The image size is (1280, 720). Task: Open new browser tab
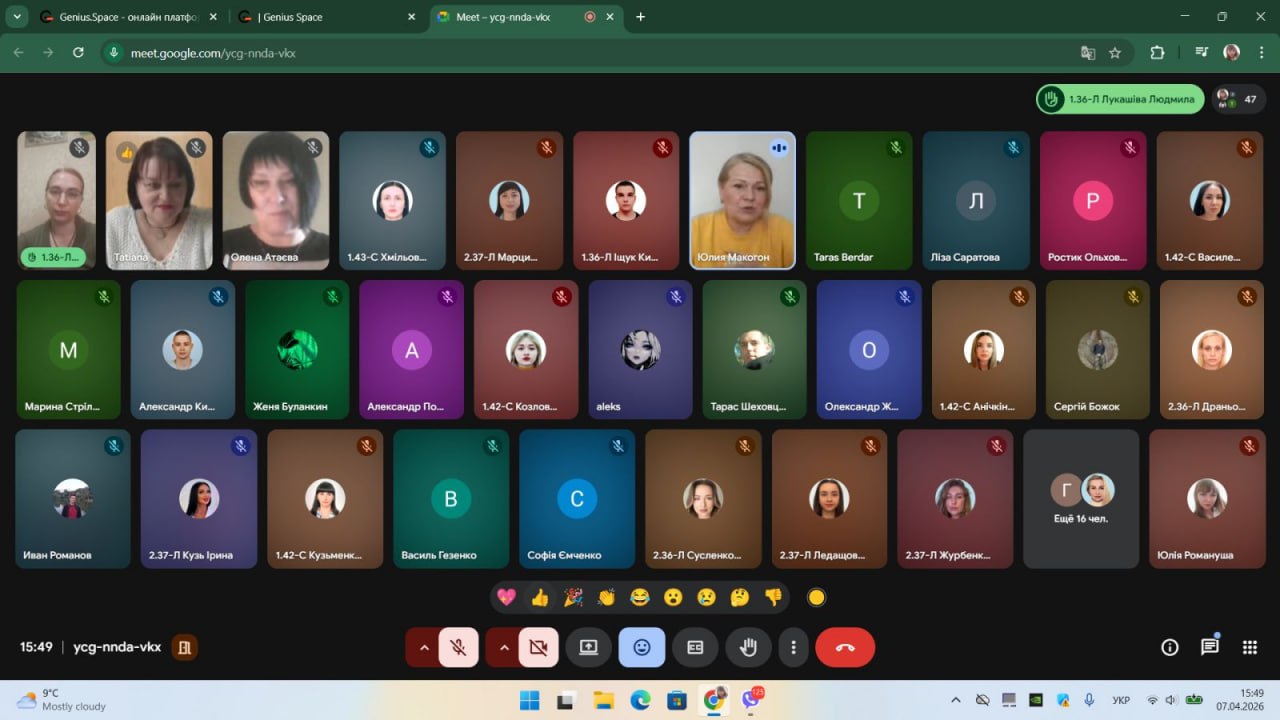(640, 17)
